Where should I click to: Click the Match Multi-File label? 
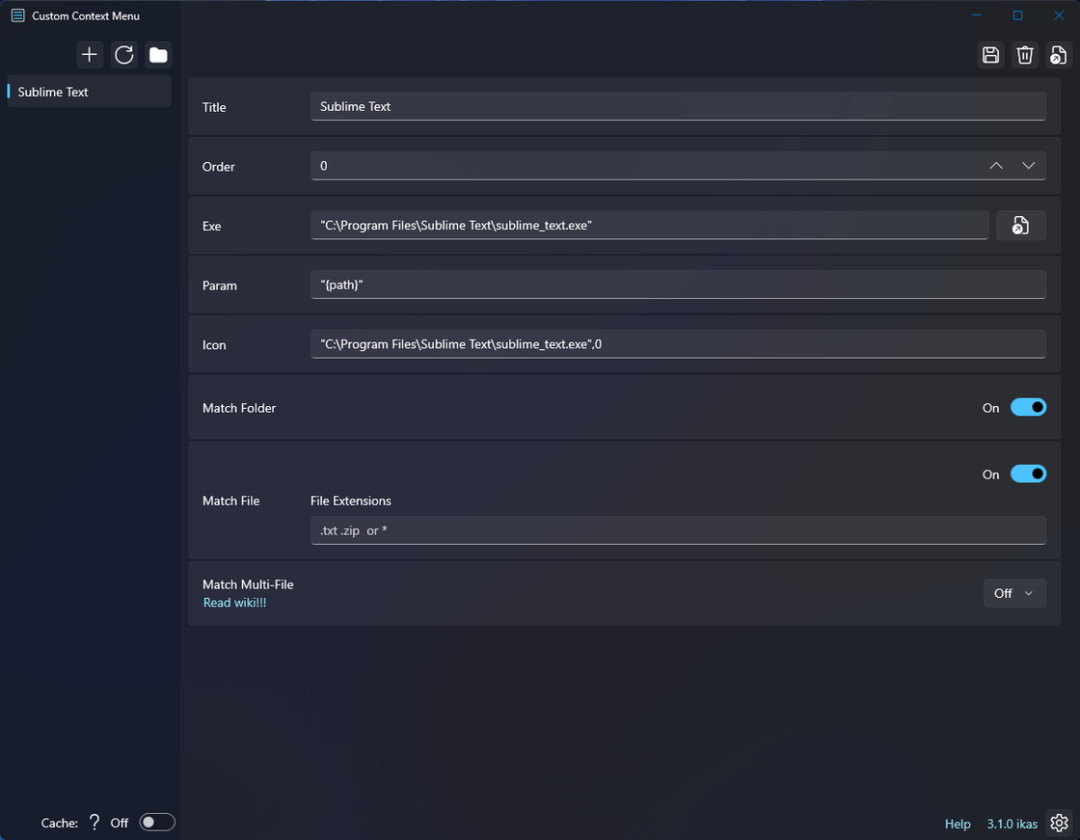(x=248, y=585)
